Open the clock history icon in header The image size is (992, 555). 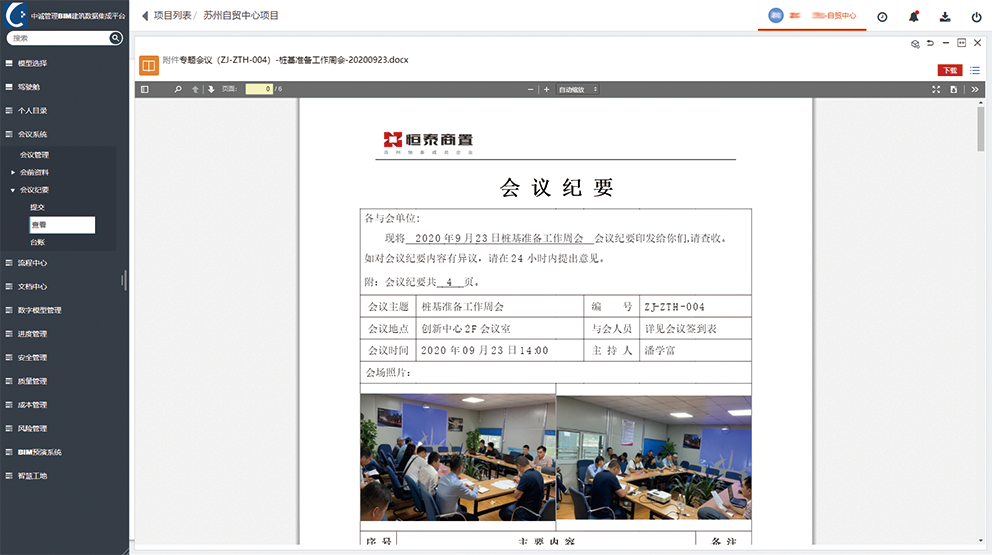pyautogui.click(x=882, y=16)
